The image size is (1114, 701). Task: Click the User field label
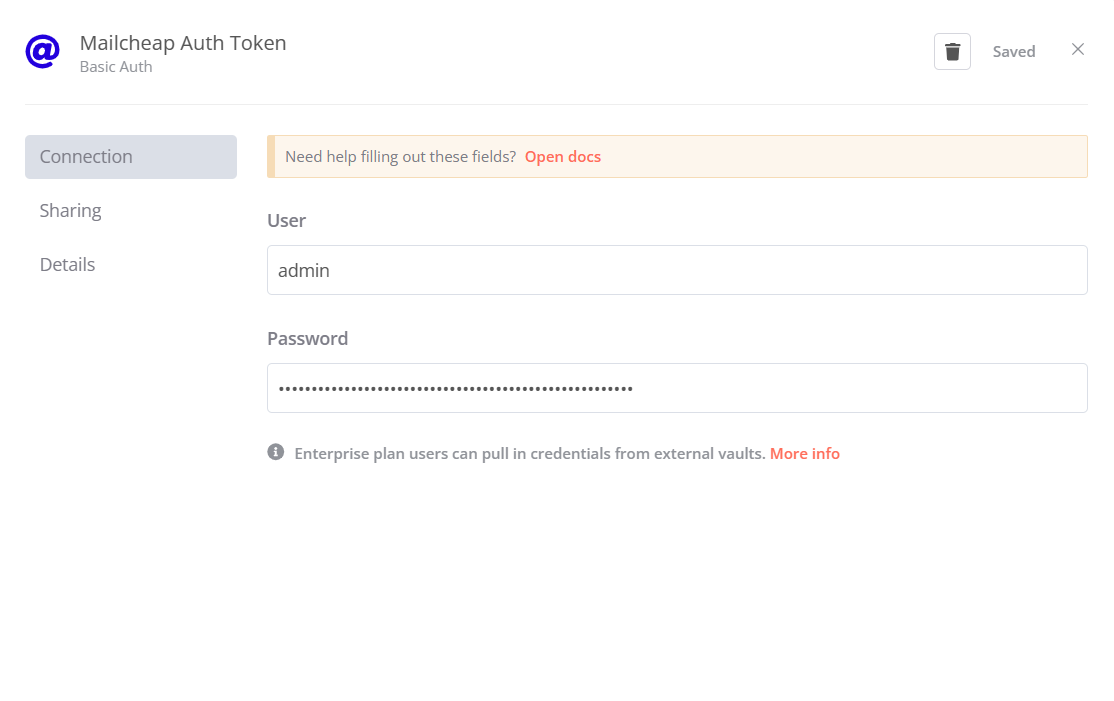pyautogui.click(x=286, y=221)
